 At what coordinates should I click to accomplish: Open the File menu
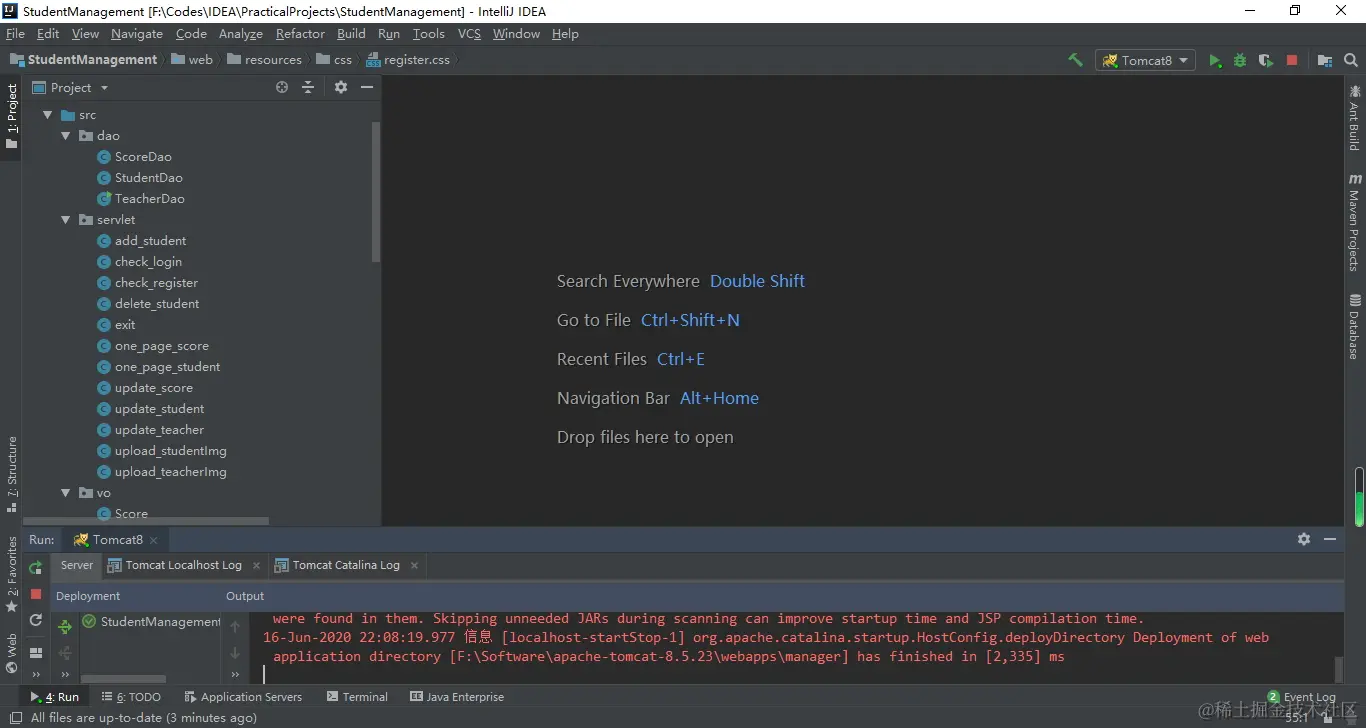click(15, 33)
